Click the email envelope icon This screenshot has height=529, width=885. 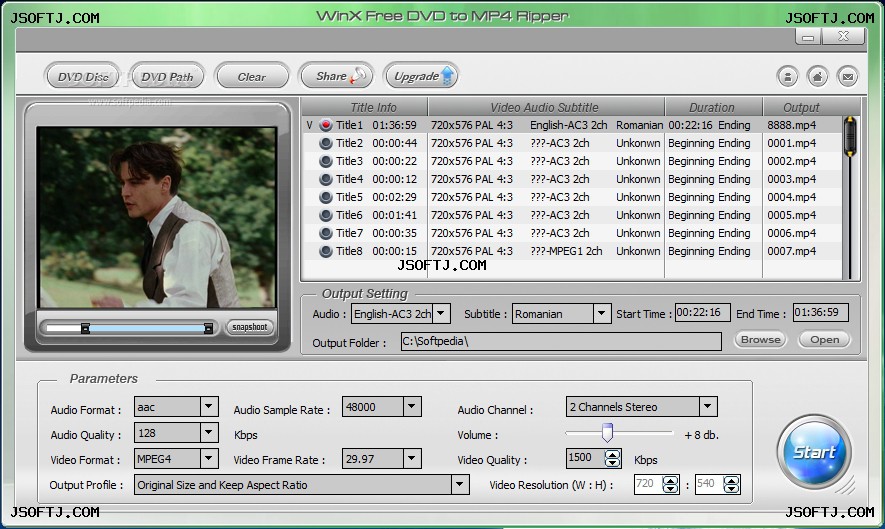(x=847, y=76)
